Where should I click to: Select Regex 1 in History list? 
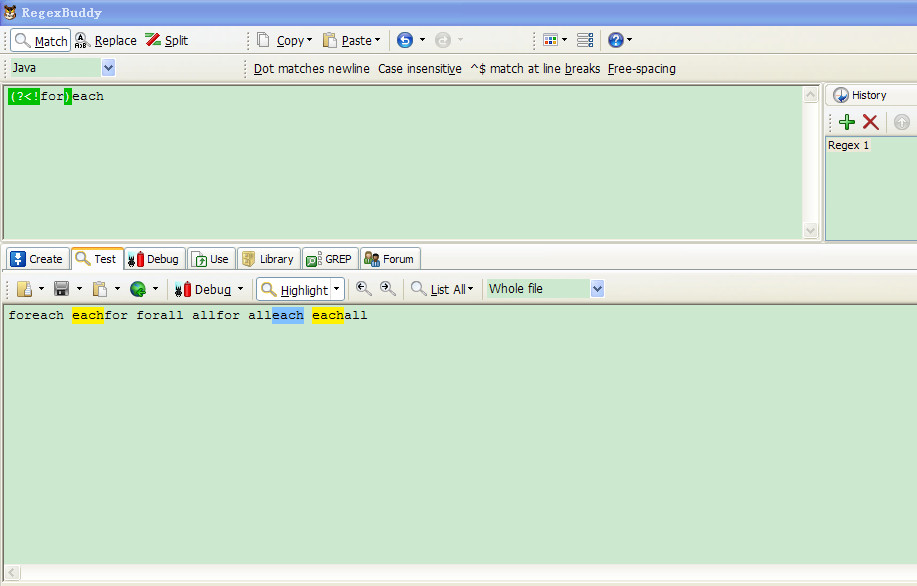coord(848,145)
